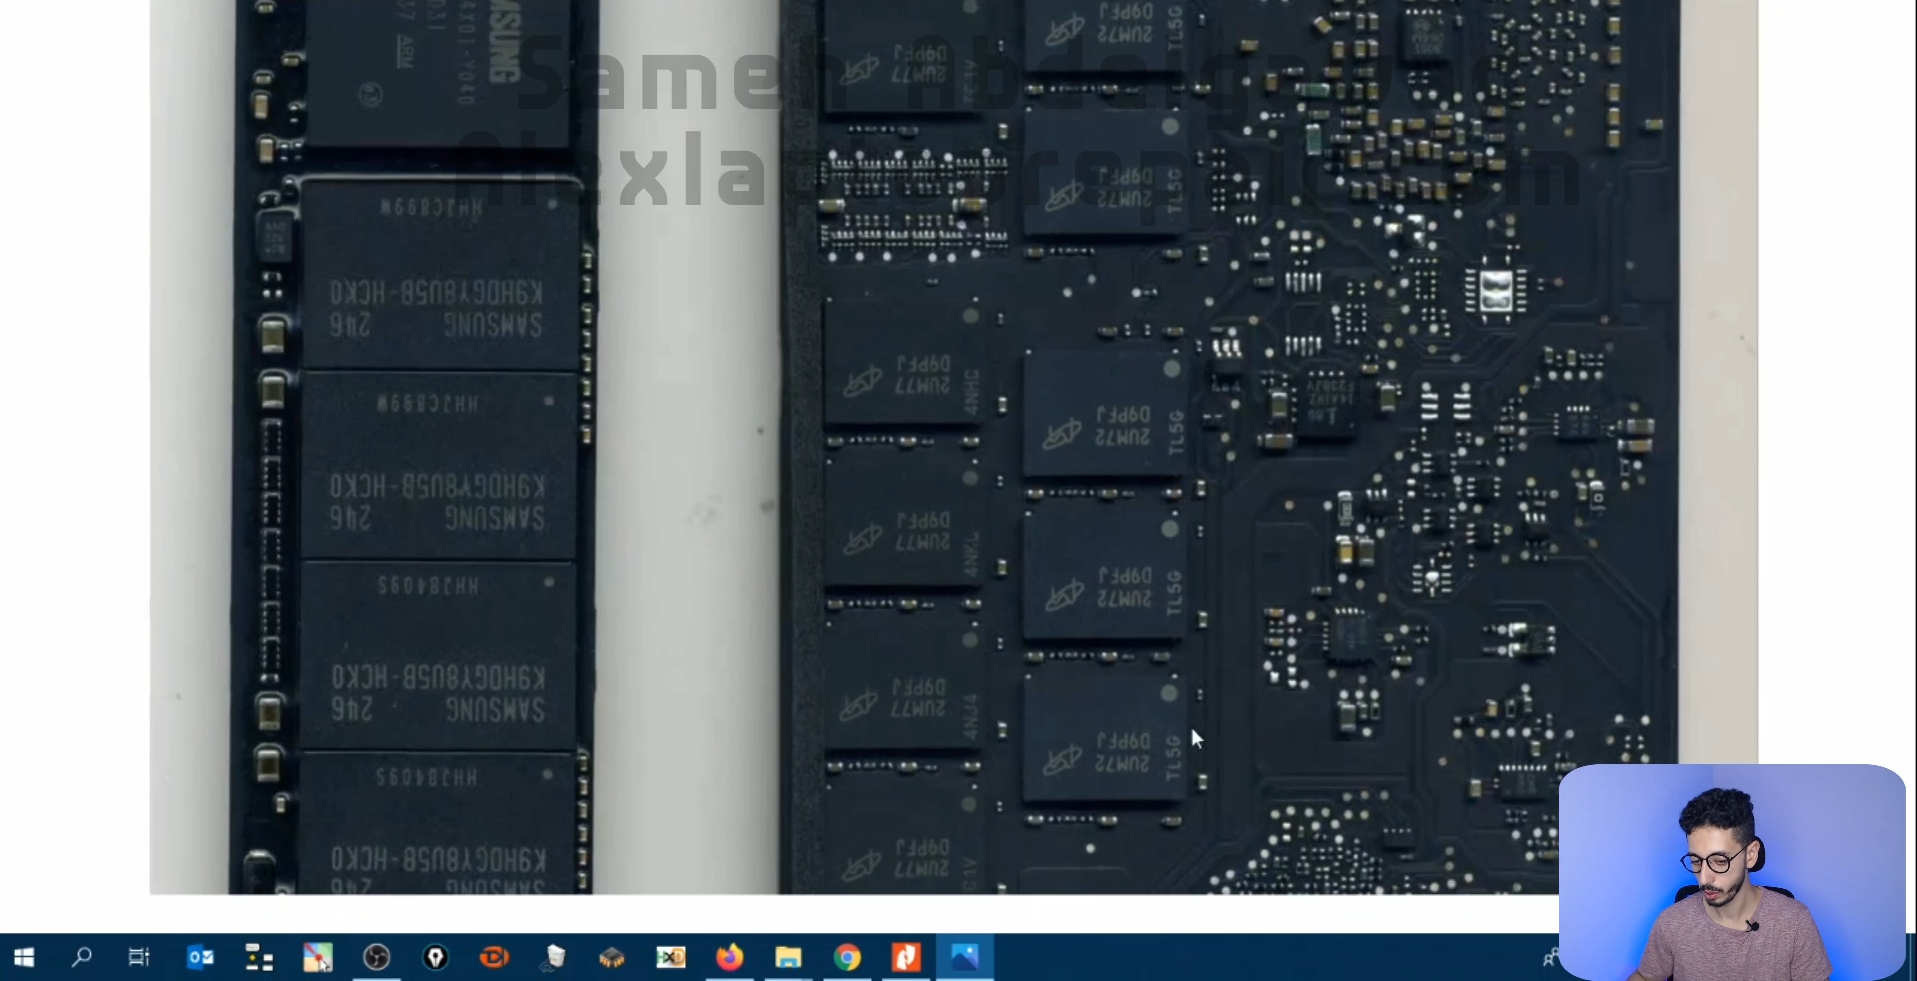Open the orange PDF app taskbar icon

click(906, 957)
